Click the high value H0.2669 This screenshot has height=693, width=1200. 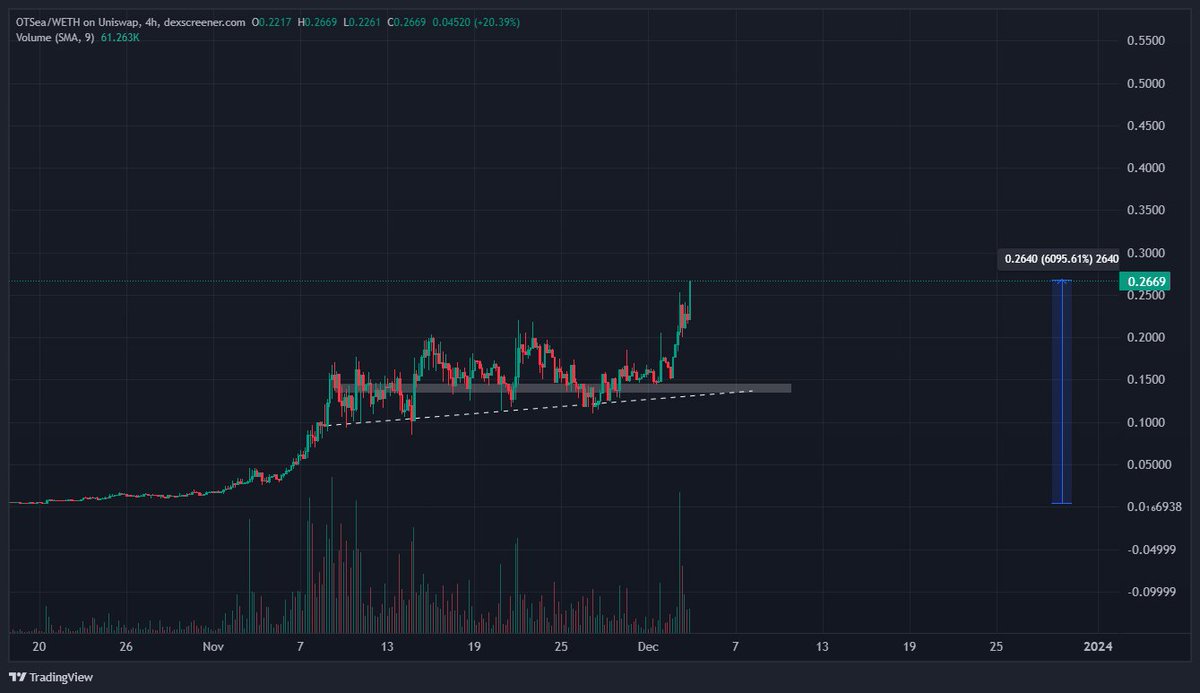pos(317,22)
